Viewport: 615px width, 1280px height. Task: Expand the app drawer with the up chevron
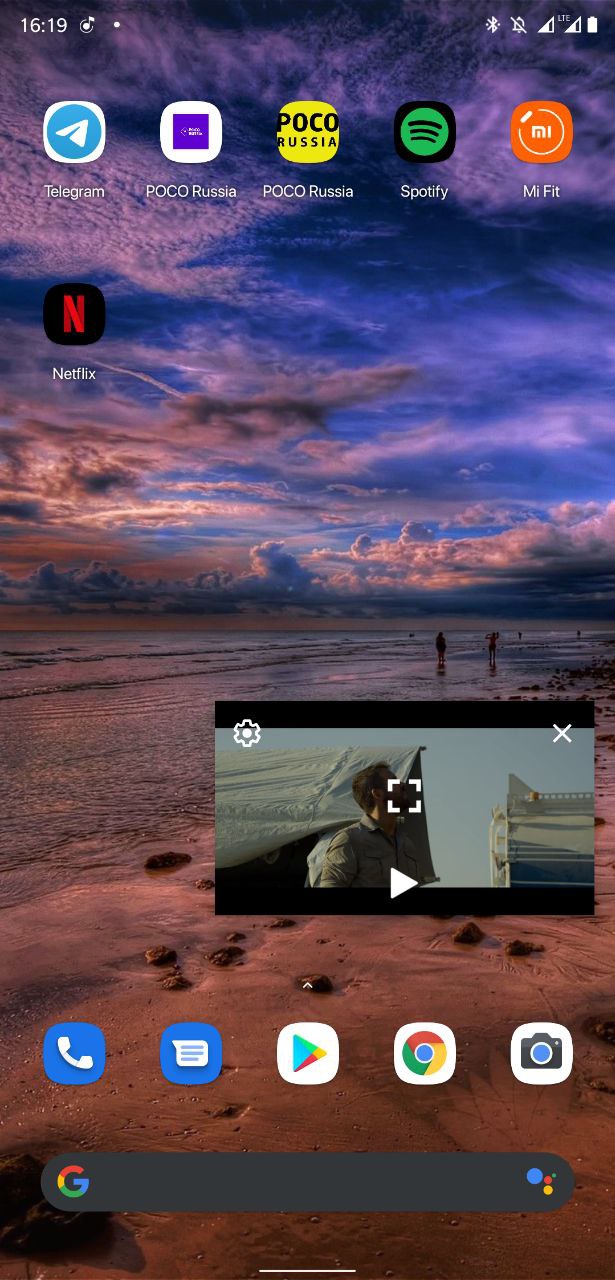pos(308,985)
